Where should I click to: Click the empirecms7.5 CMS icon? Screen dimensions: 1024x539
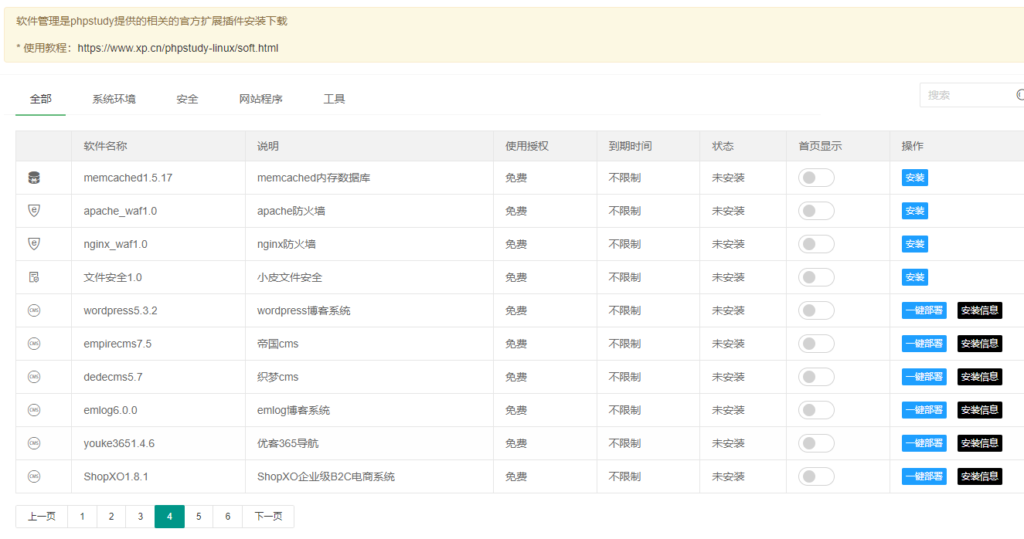coord(34,344)
